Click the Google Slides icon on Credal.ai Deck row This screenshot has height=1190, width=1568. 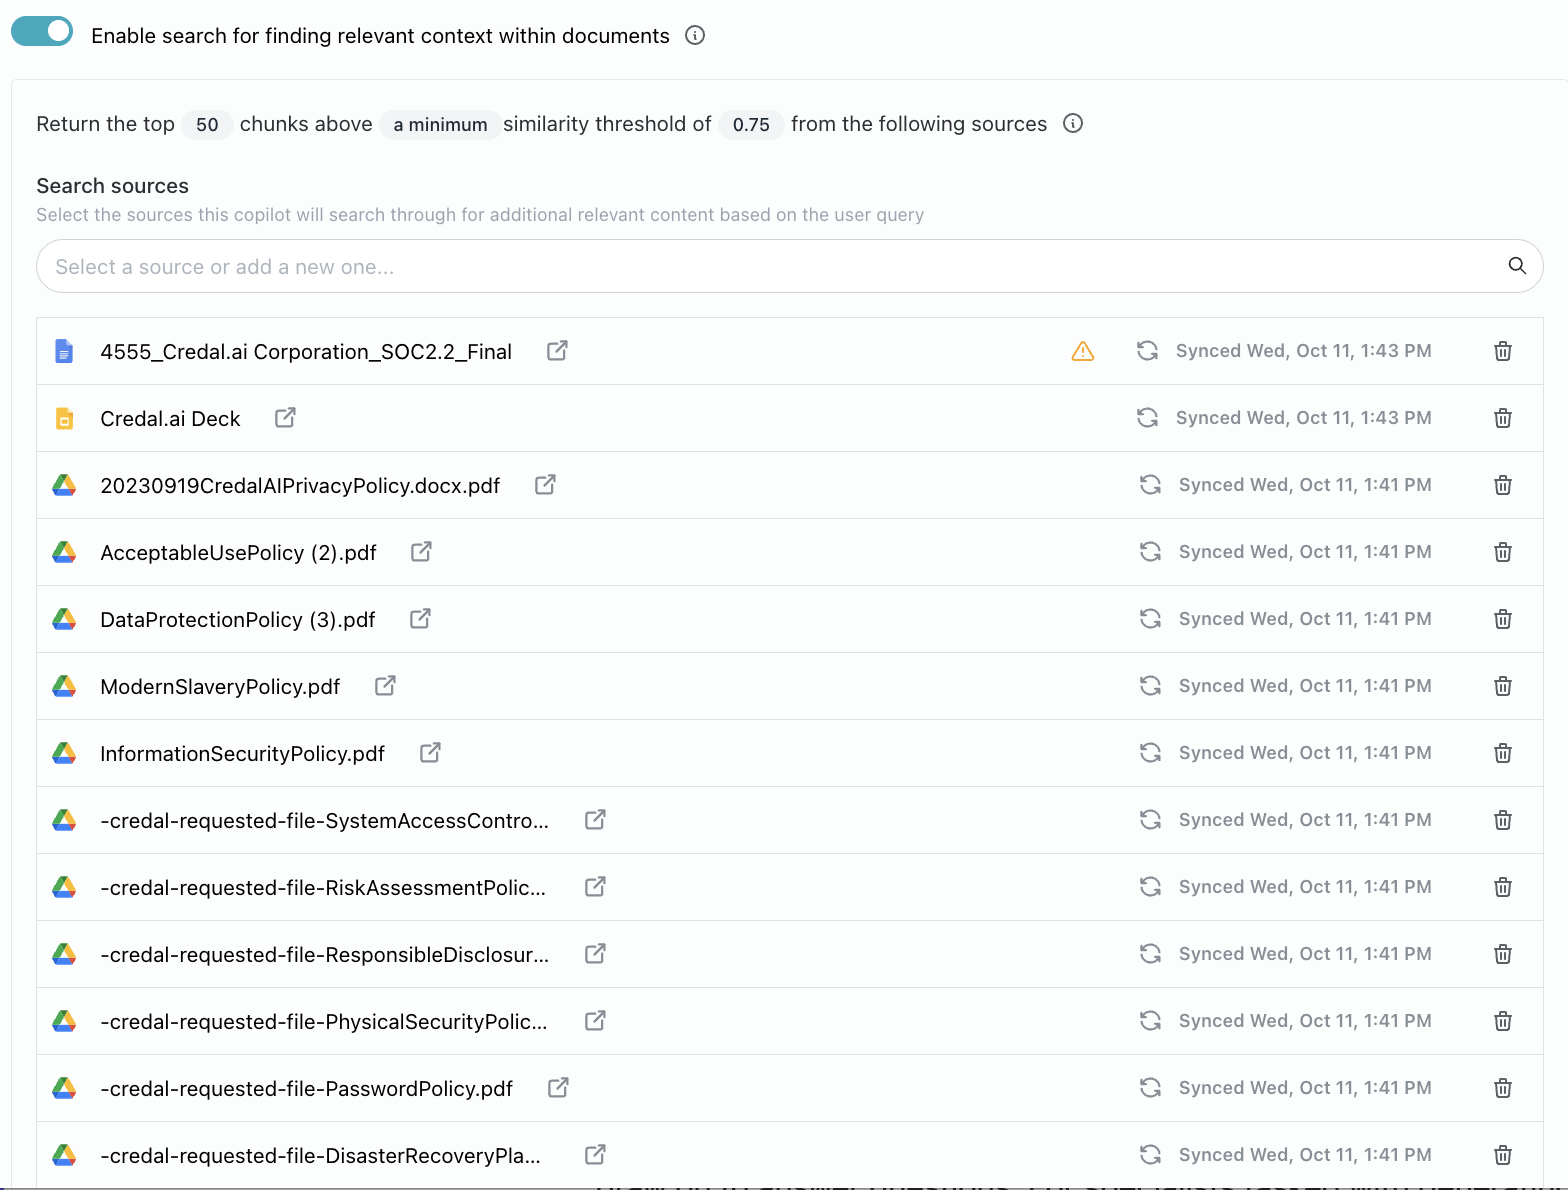64,418
